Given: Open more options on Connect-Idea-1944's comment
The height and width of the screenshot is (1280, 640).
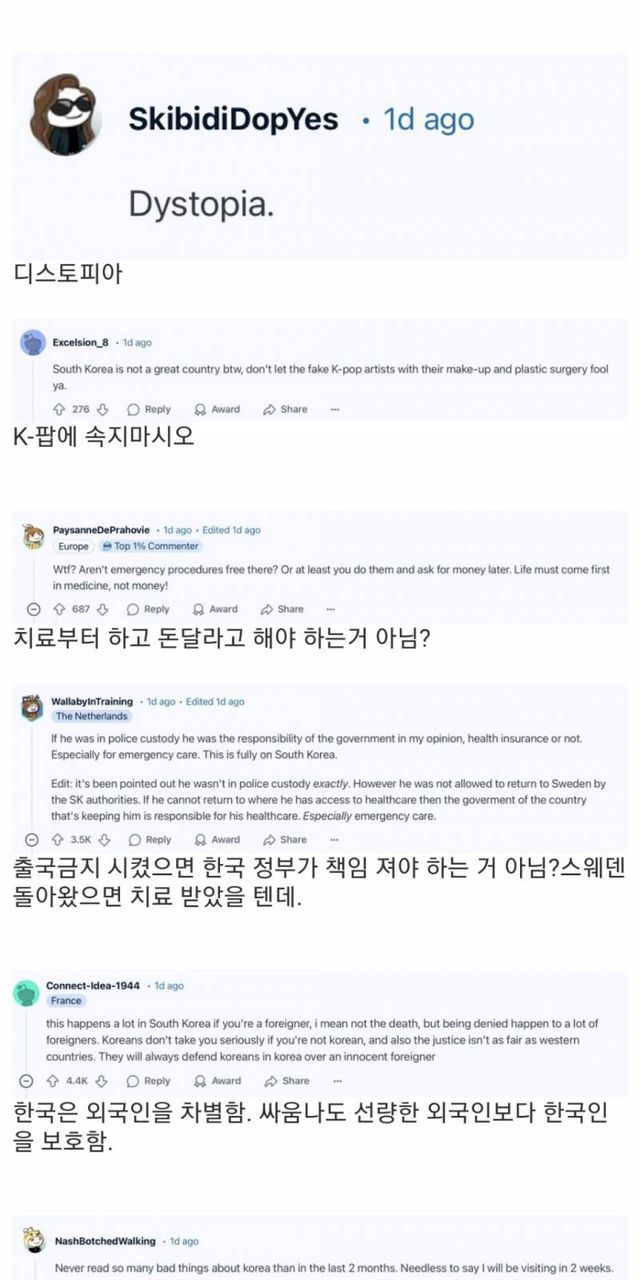Looking at the screenshot, I should pyautogui.click(x=334, y=1081).
